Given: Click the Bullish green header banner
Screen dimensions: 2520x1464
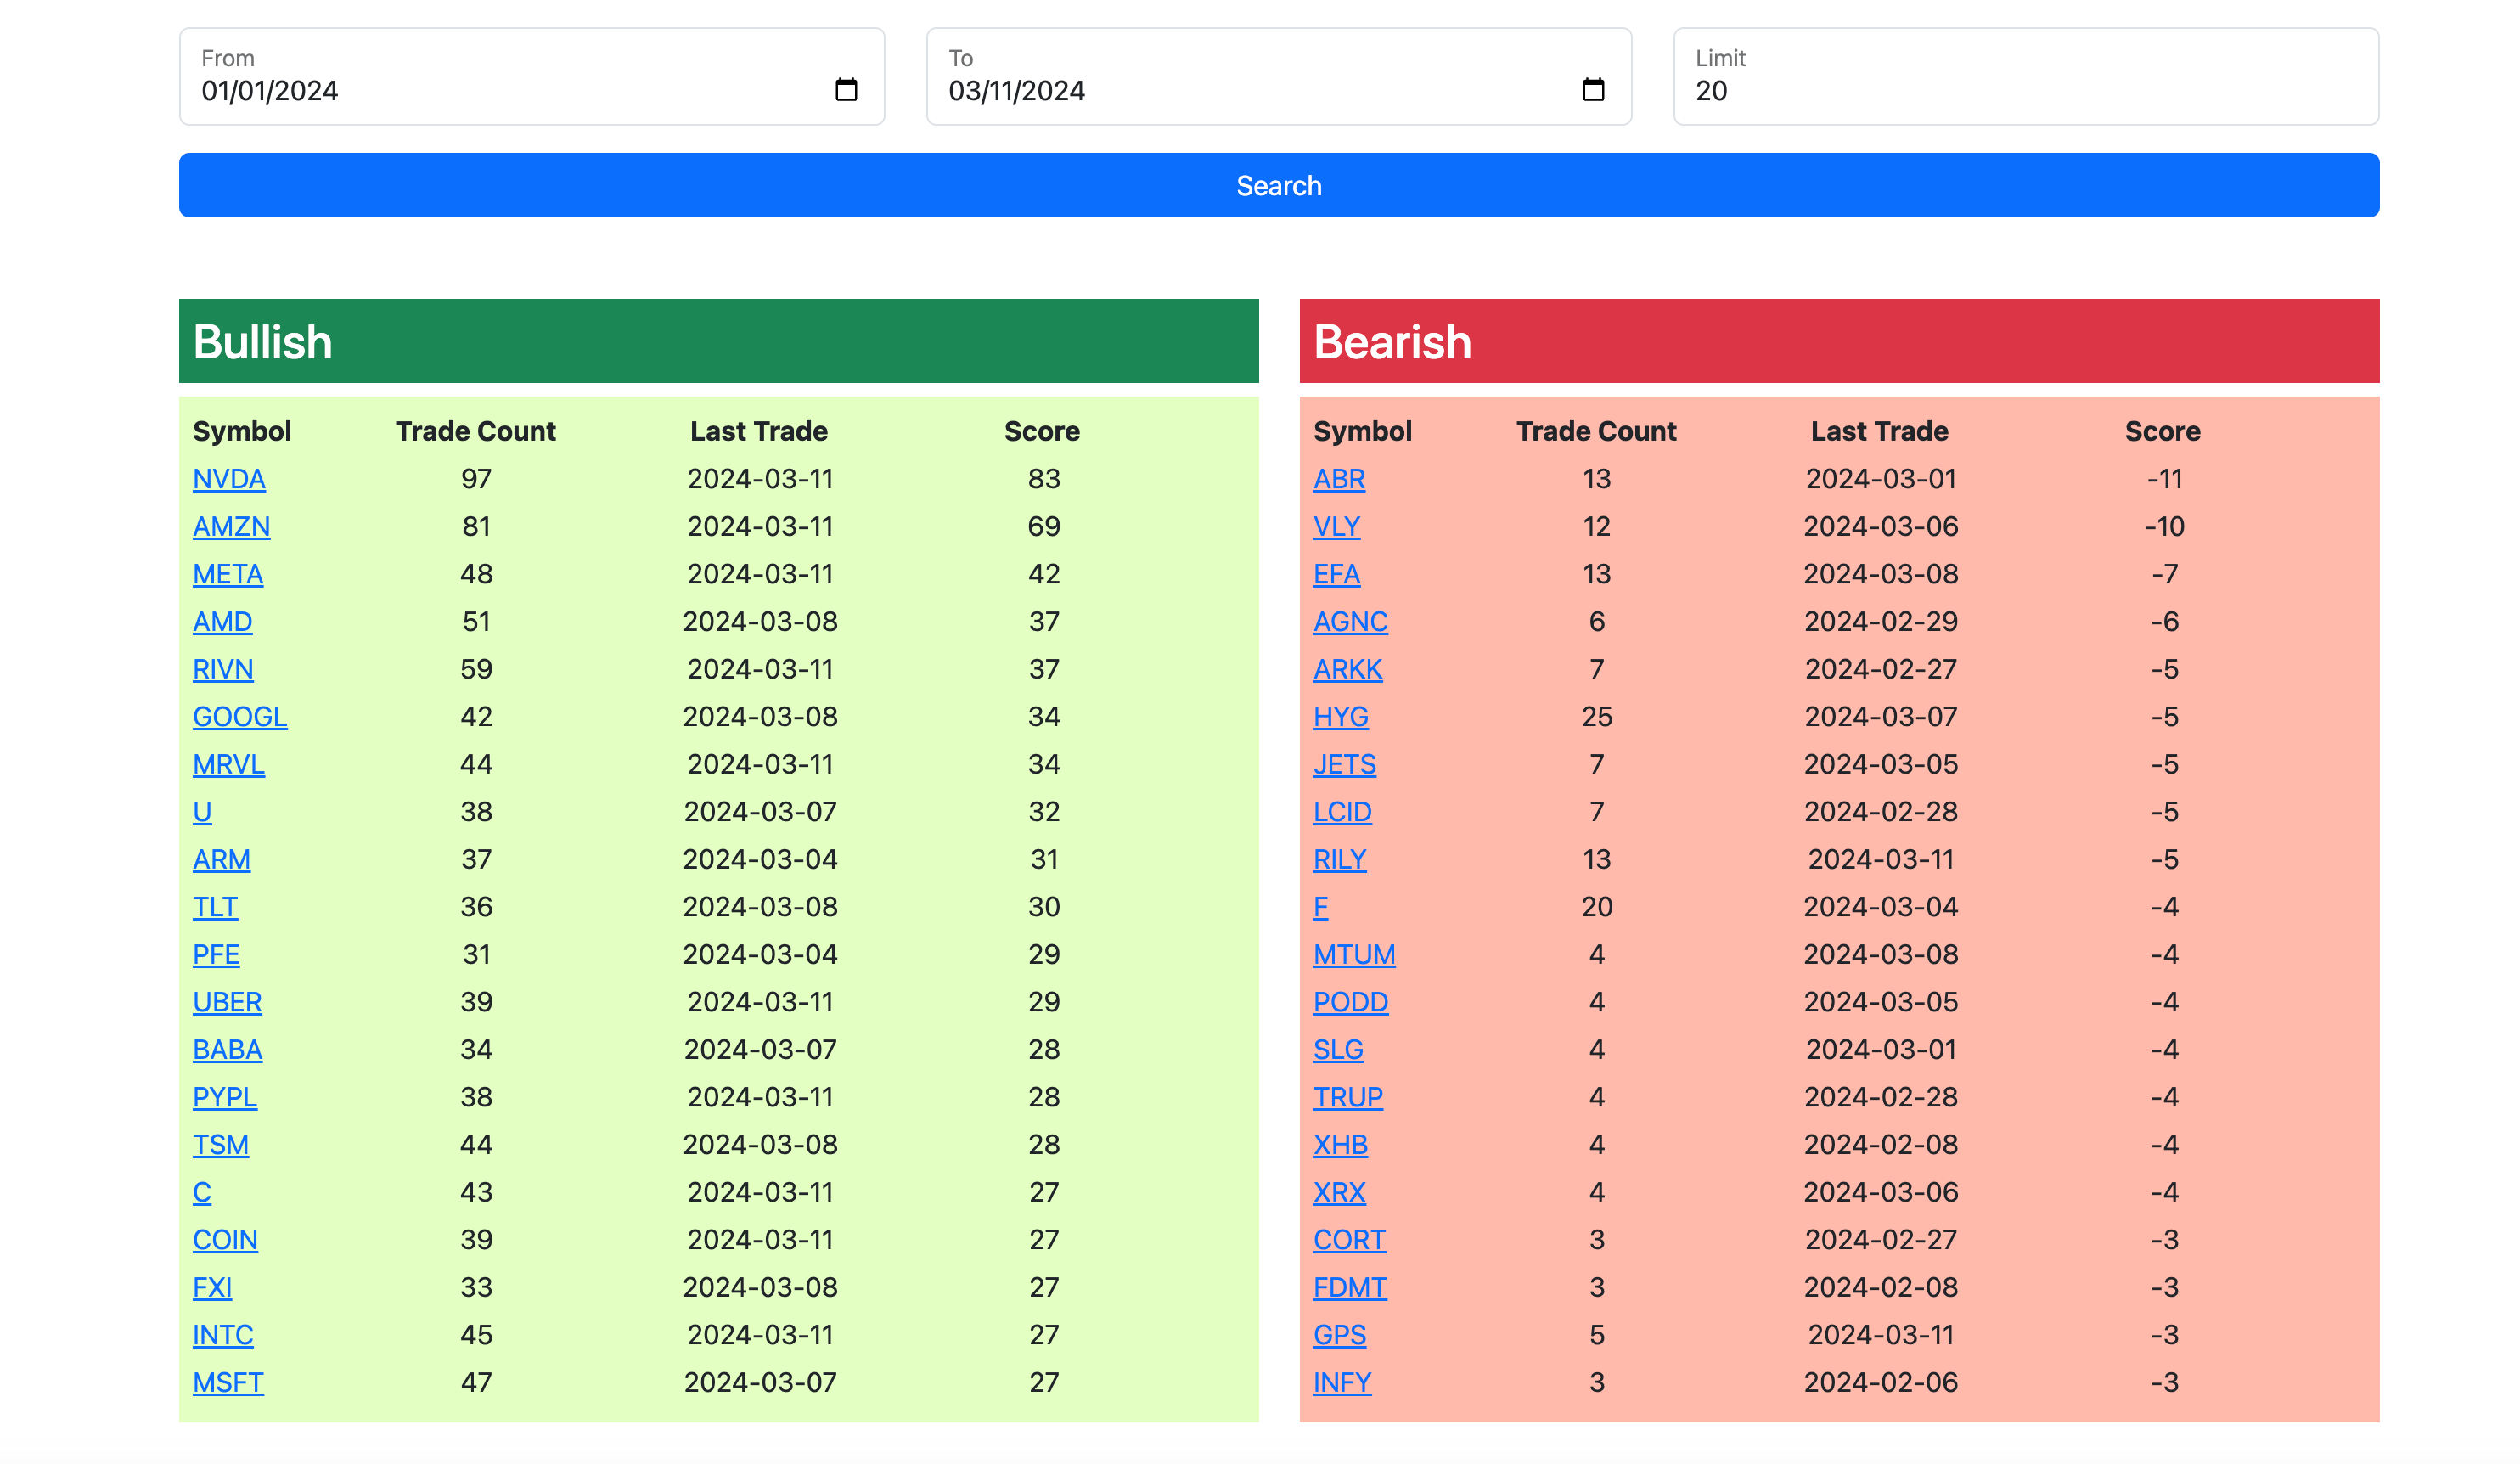Looking at the screenshot, I should (718, 341).
